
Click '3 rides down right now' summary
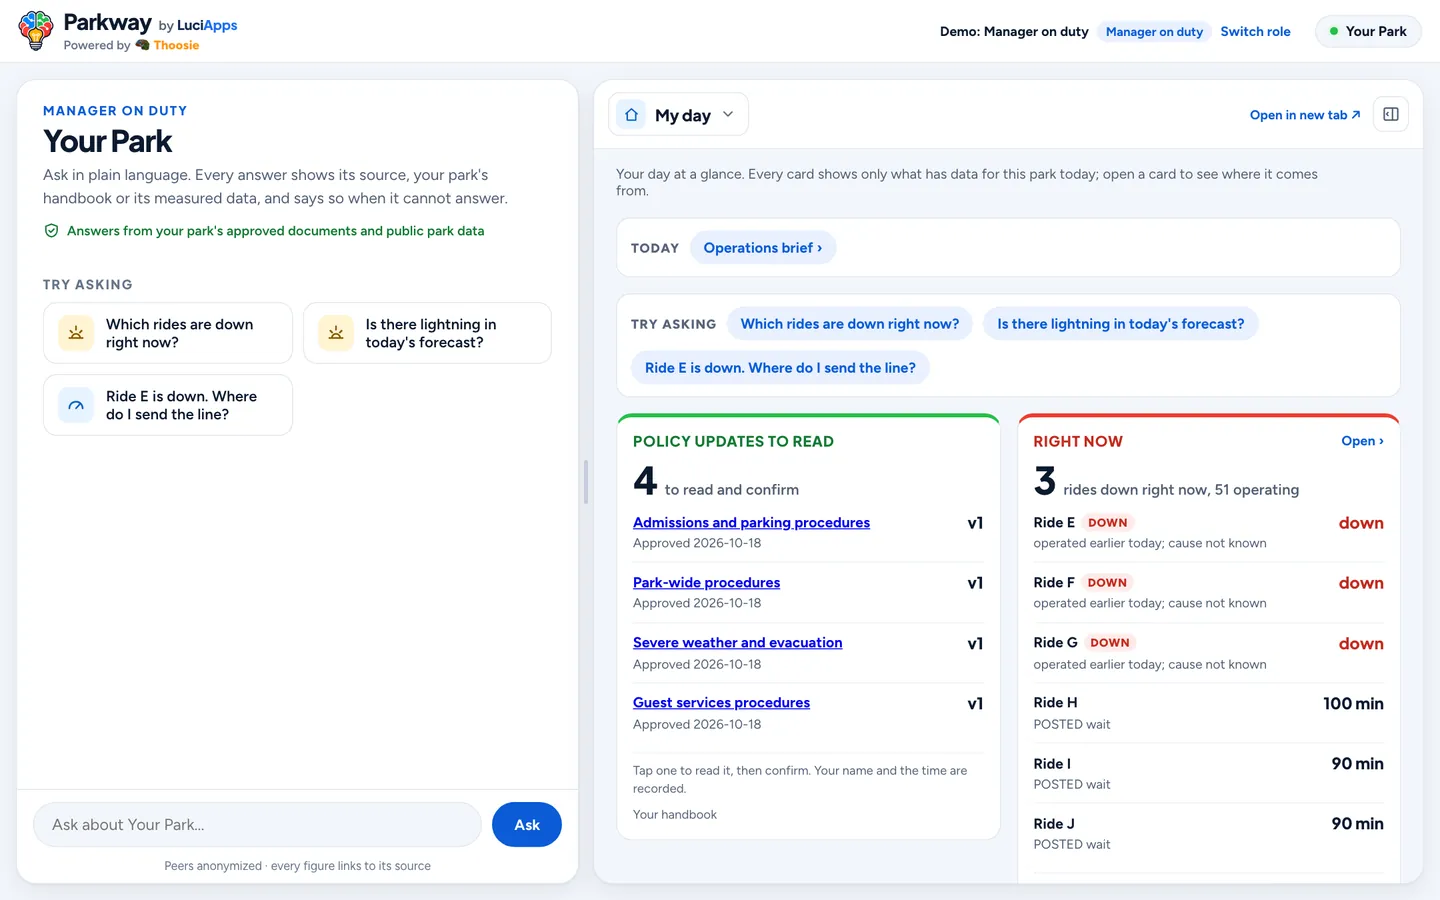(x=1166, y=482)
